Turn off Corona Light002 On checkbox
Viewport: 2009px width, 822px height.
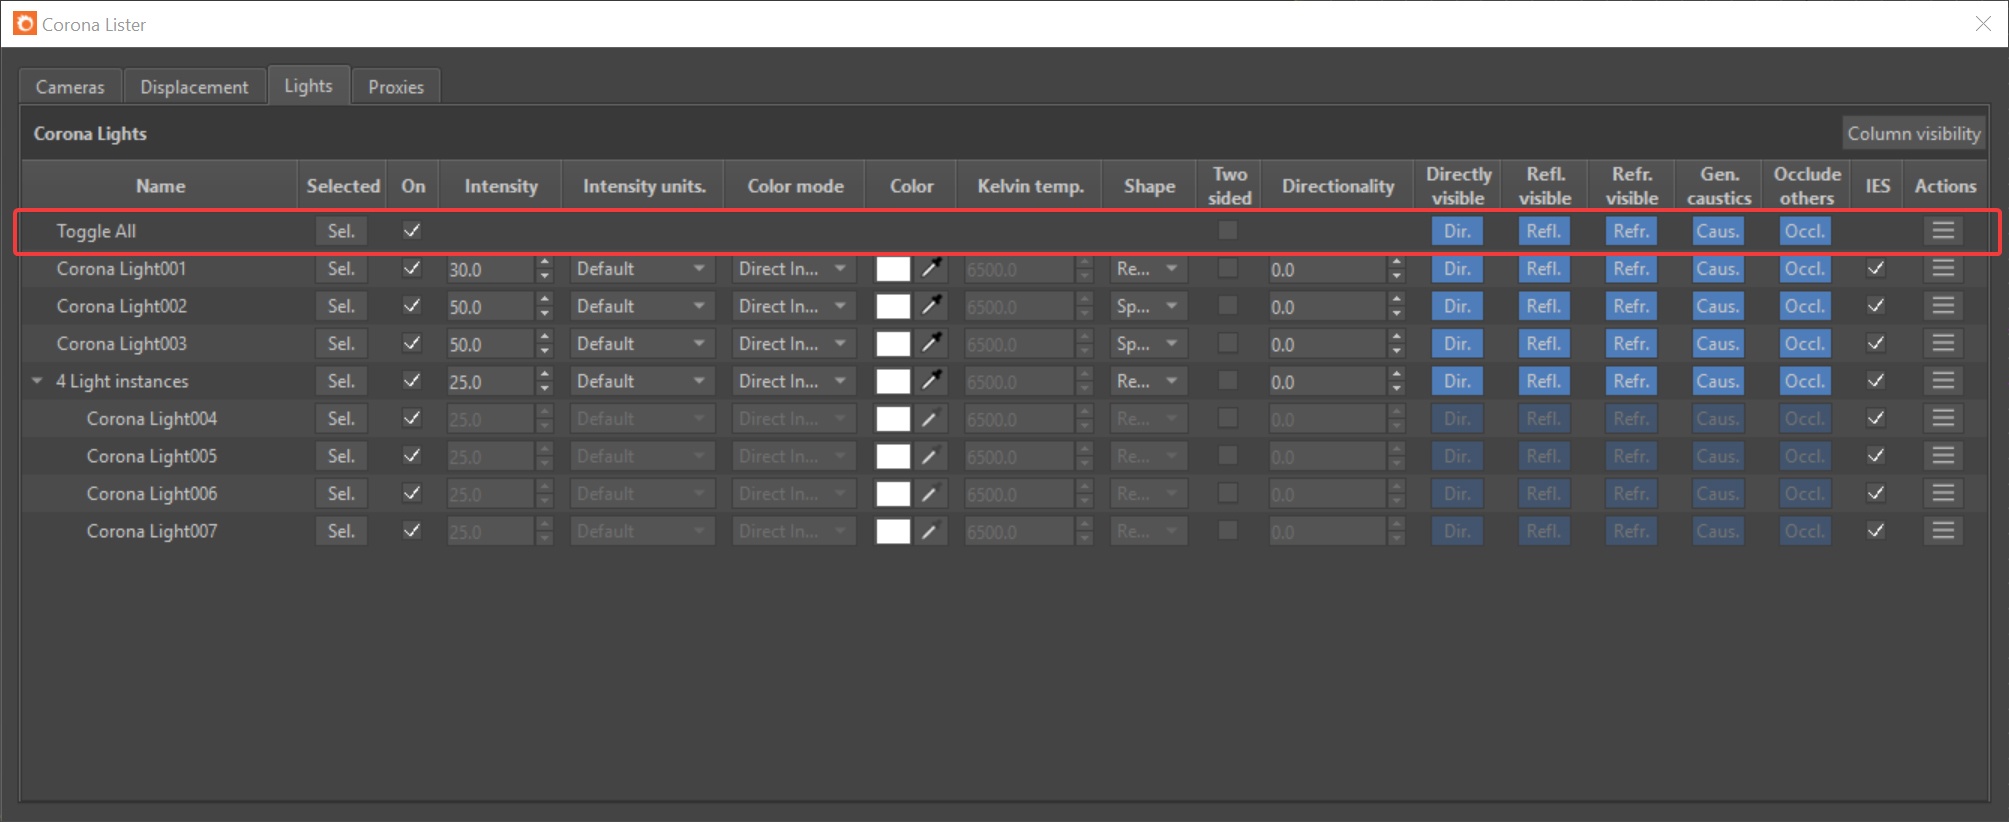click(411, 306)
